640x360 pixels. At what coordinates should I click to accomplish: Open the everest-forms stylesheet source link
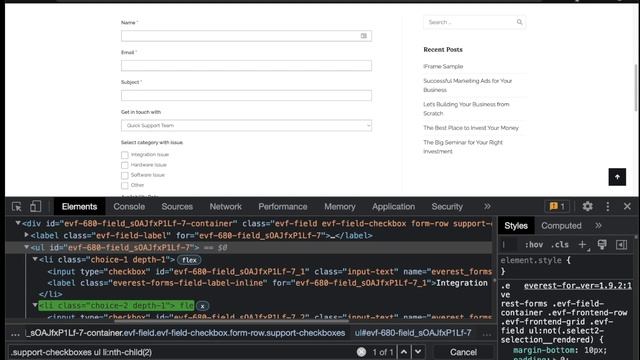coord(578,286)
